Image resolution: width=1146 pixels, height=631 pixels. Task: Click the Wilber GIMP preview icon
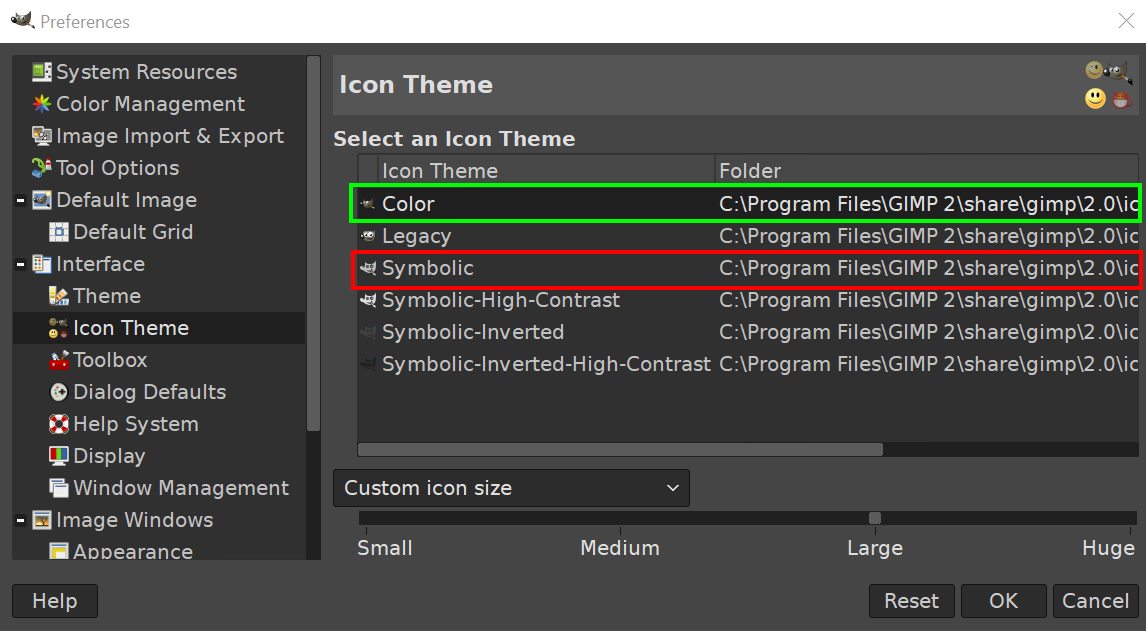(1117, 71)
